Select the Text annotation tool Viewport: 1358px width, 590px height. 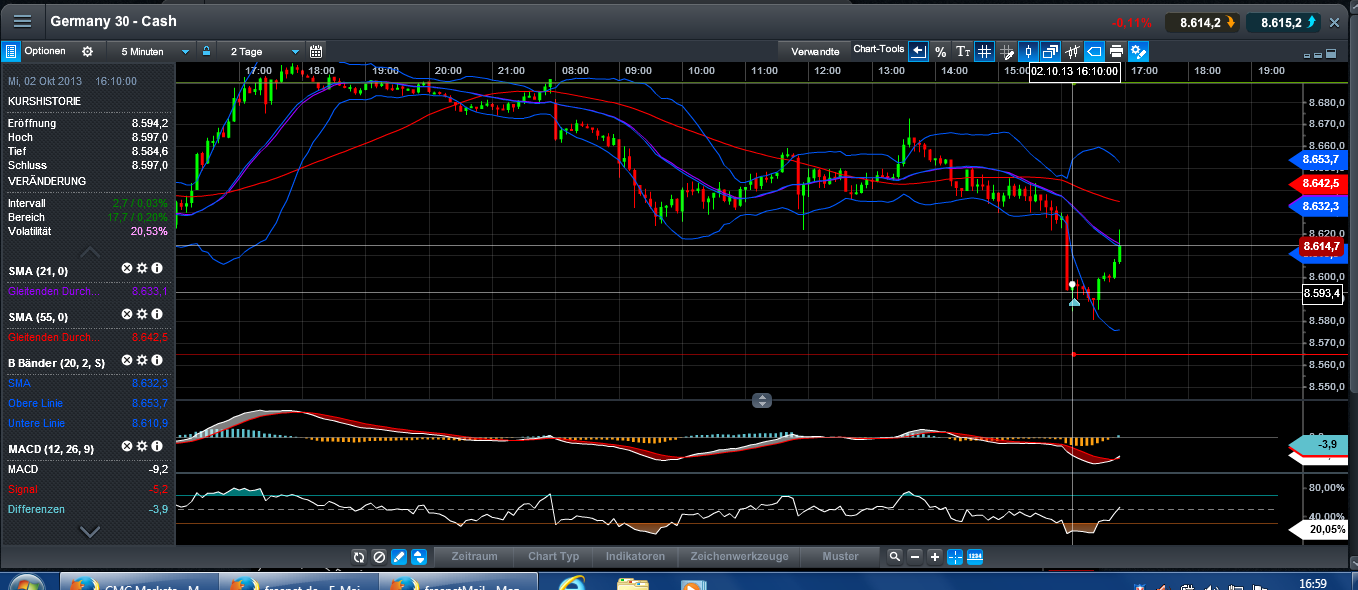pyautogui.click(x=962, y=51)
